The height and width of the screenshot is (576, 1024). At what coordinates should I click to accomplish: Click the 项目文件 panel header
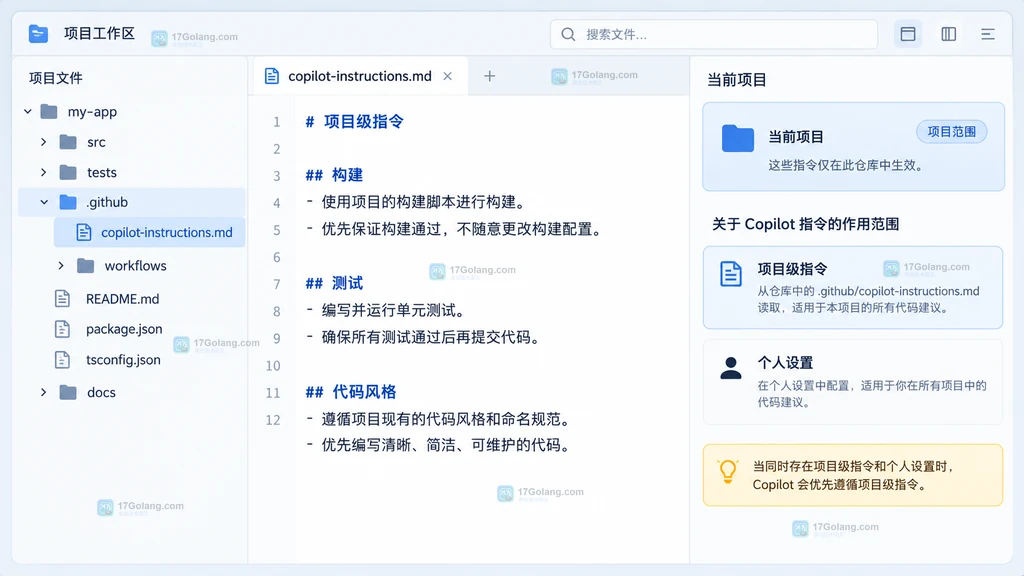click(x=56, y=78)
